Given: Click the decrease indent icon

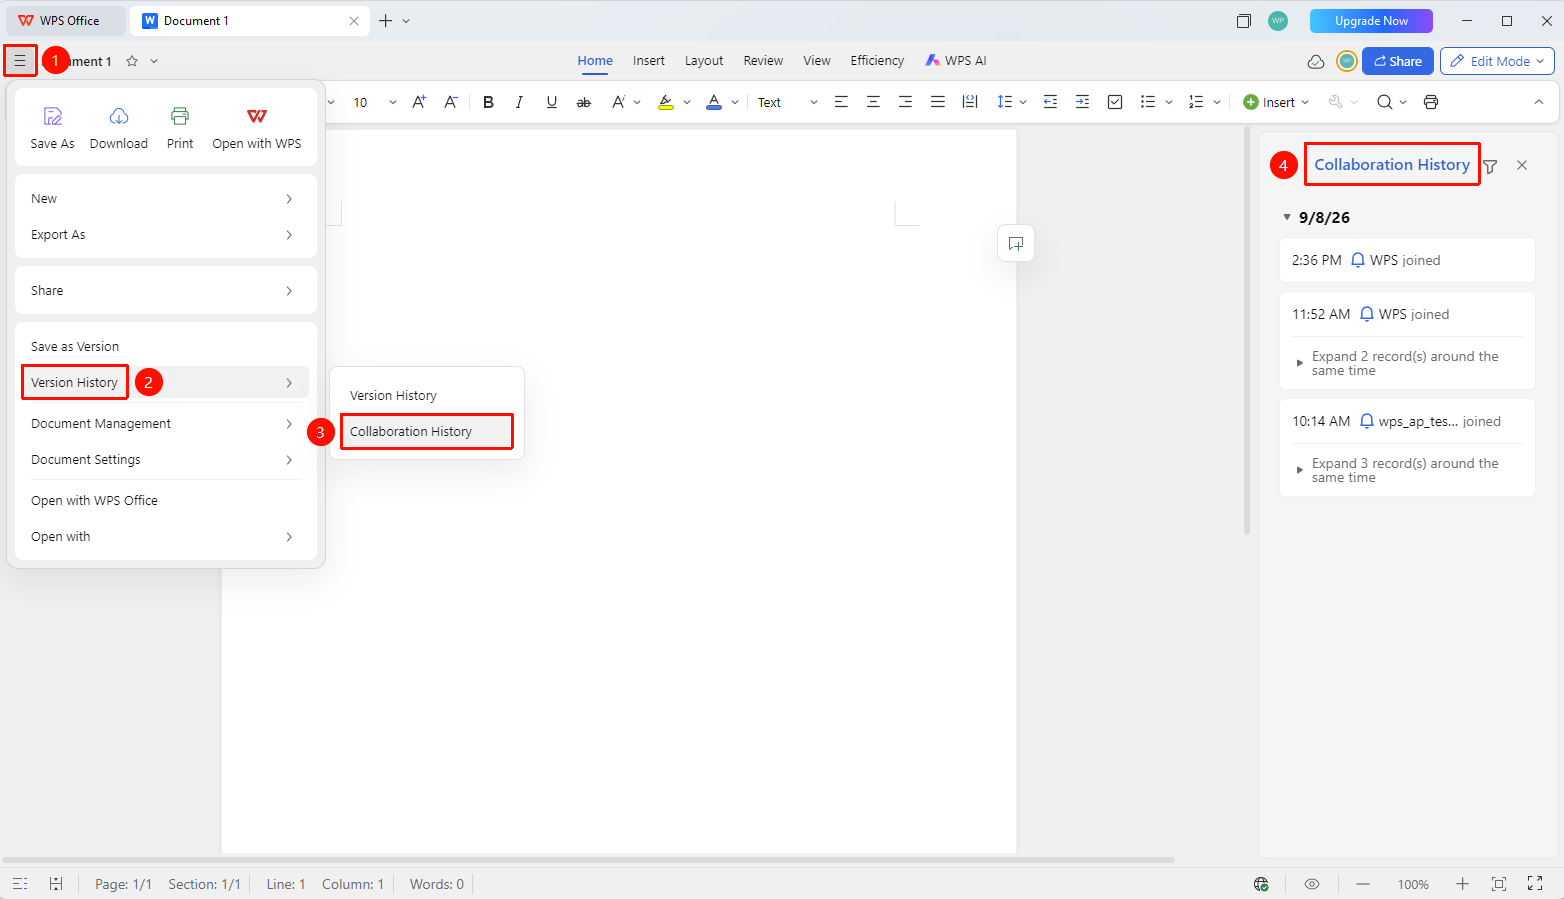Looking at the screenshot, I should click(1050, 102).
